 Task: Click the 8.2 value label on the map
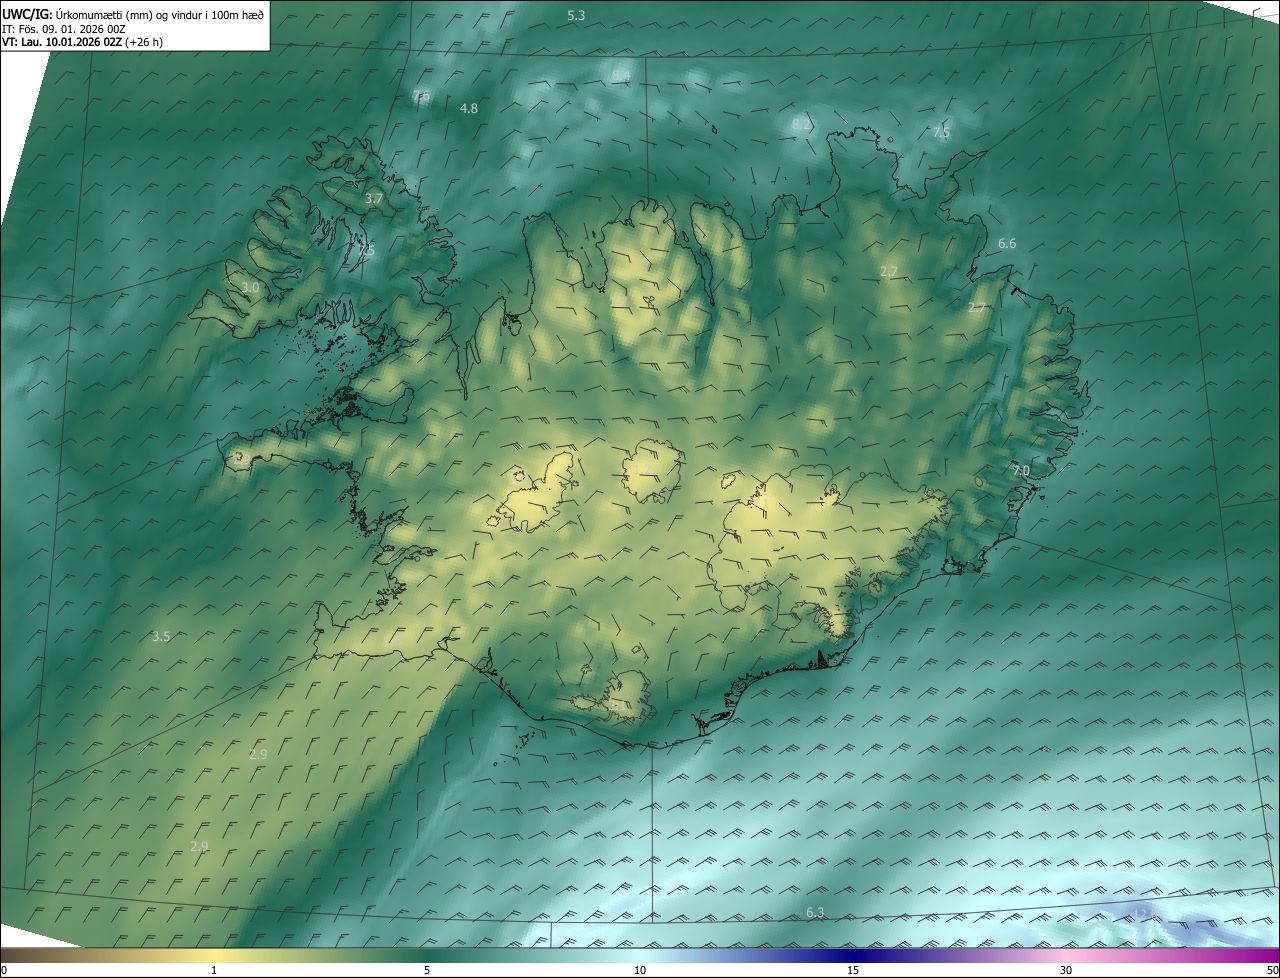tap(801, 124)
